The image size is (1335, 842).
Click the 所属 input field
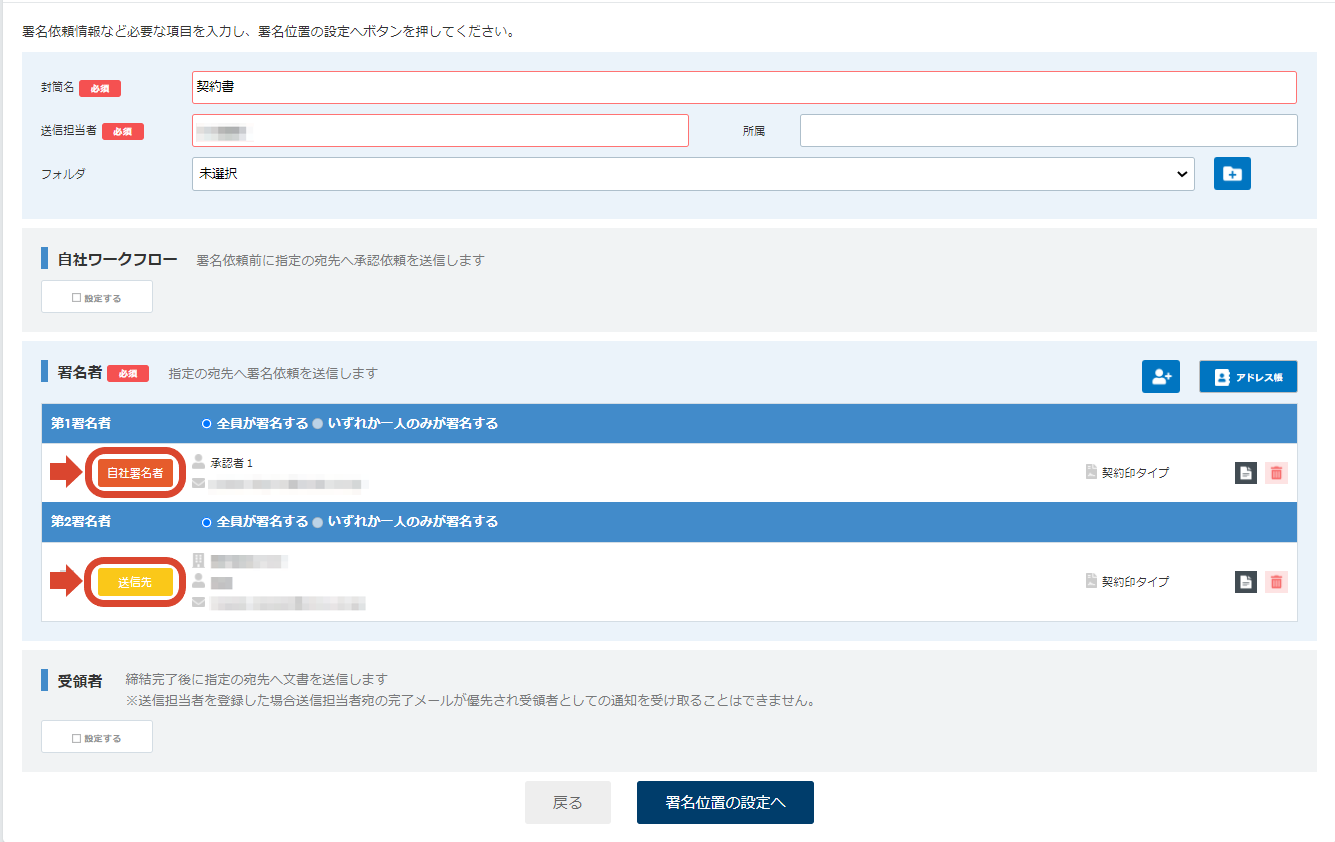pyautogui.click(x=1049, y=130)
